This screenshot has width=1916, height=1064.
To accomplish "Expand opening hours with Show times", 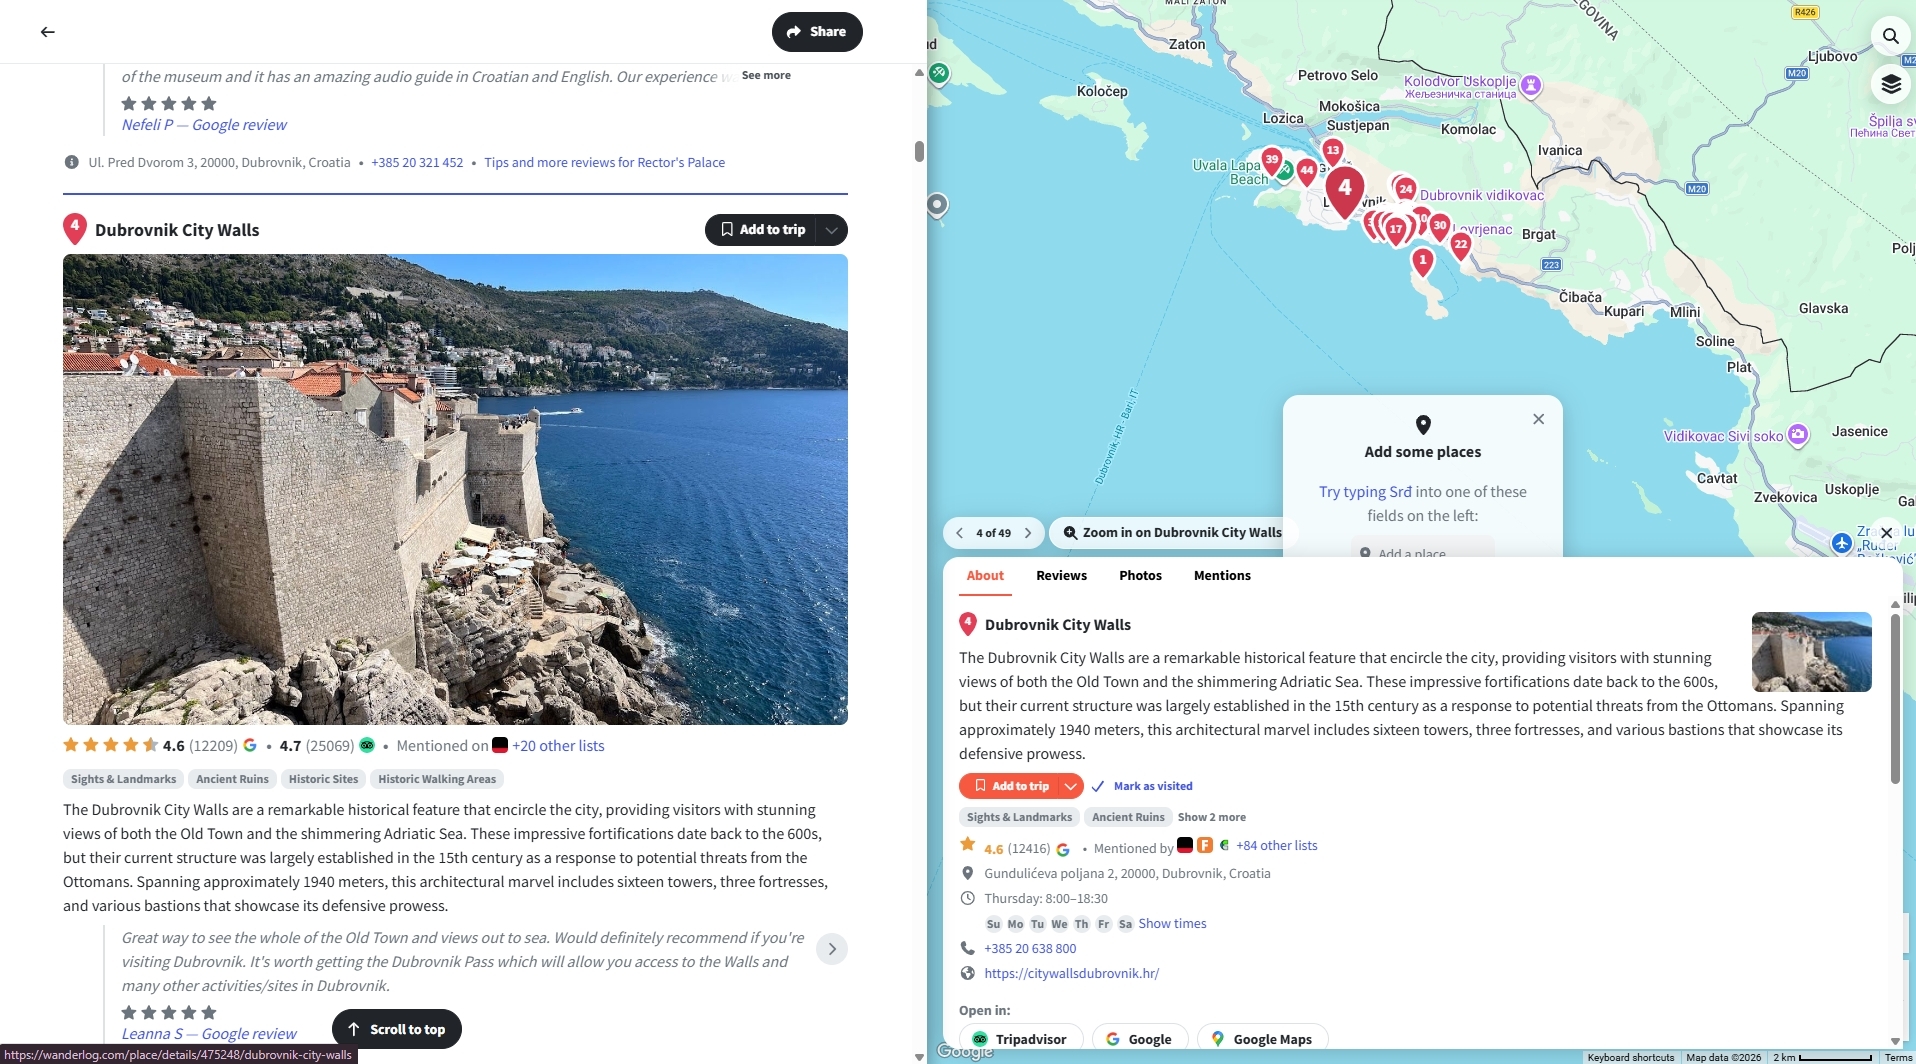I will pyautogui.click(x=1172, y=924).
